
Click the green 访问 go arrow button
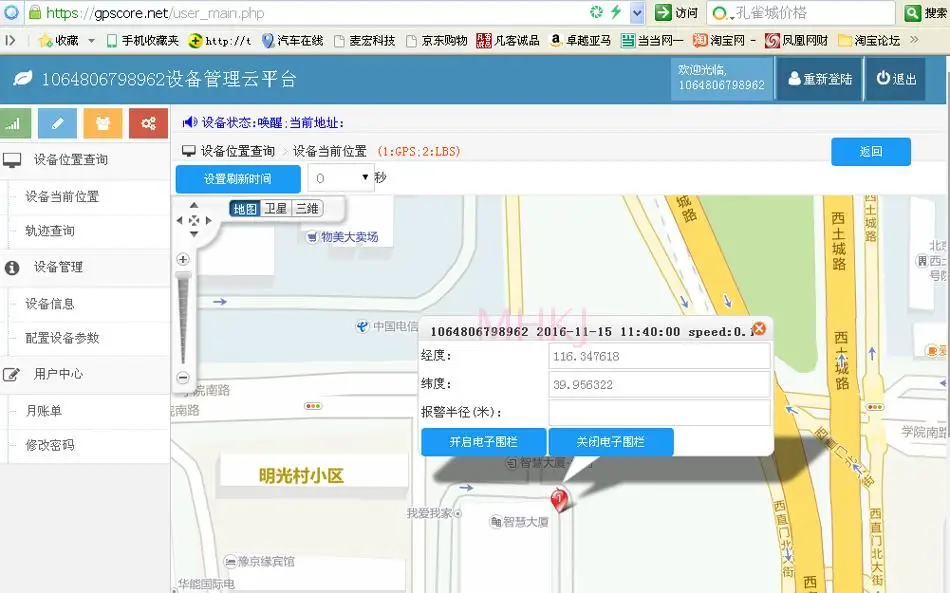[x=663, y=13]
